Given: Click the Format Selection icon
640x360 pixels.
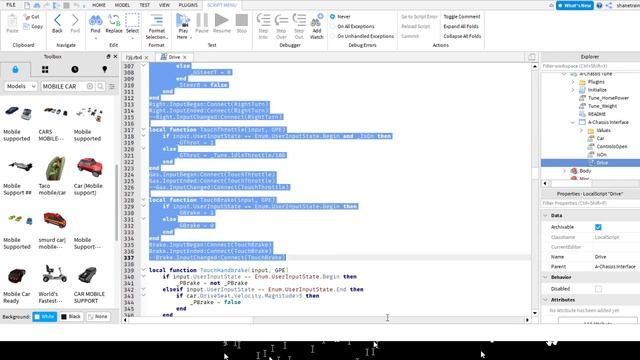Looking at the screenshot, I should [157, 20].
